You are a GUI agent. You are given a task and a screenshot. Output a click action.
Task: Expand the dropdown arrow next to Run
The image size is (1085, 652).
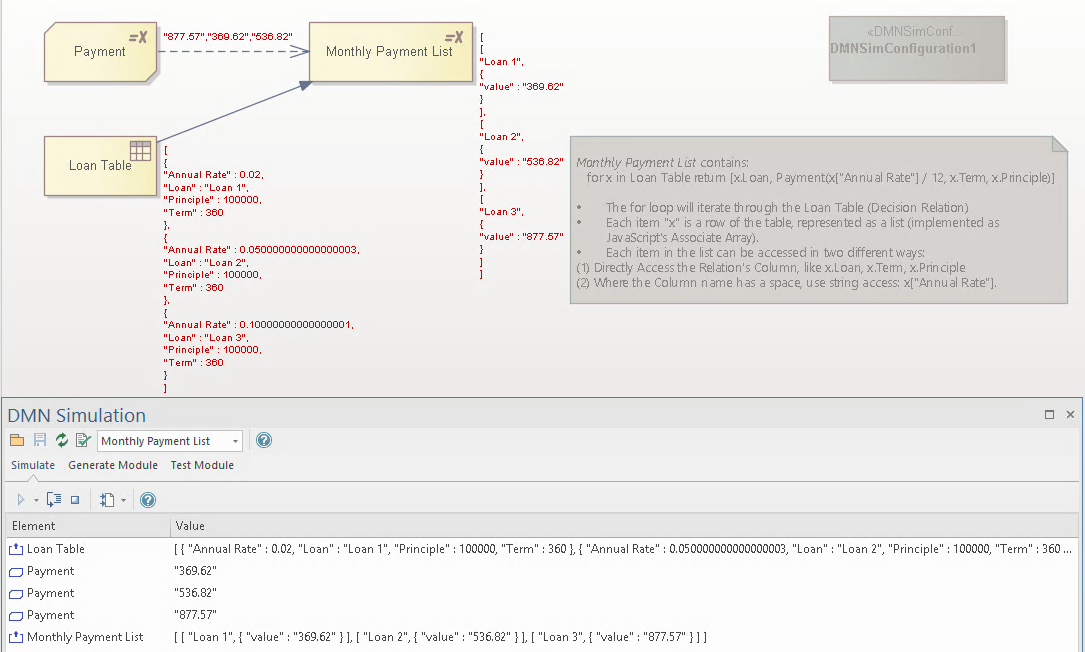[x=36, y=500]
